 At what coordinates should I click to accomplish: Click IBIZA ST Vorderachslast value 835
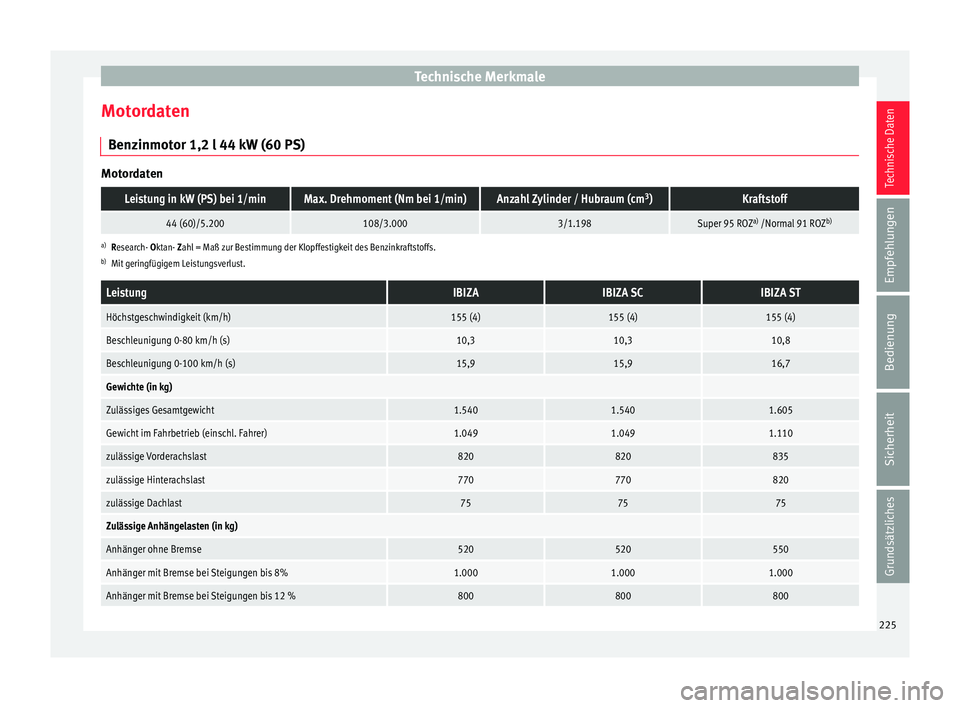(781, 457)
